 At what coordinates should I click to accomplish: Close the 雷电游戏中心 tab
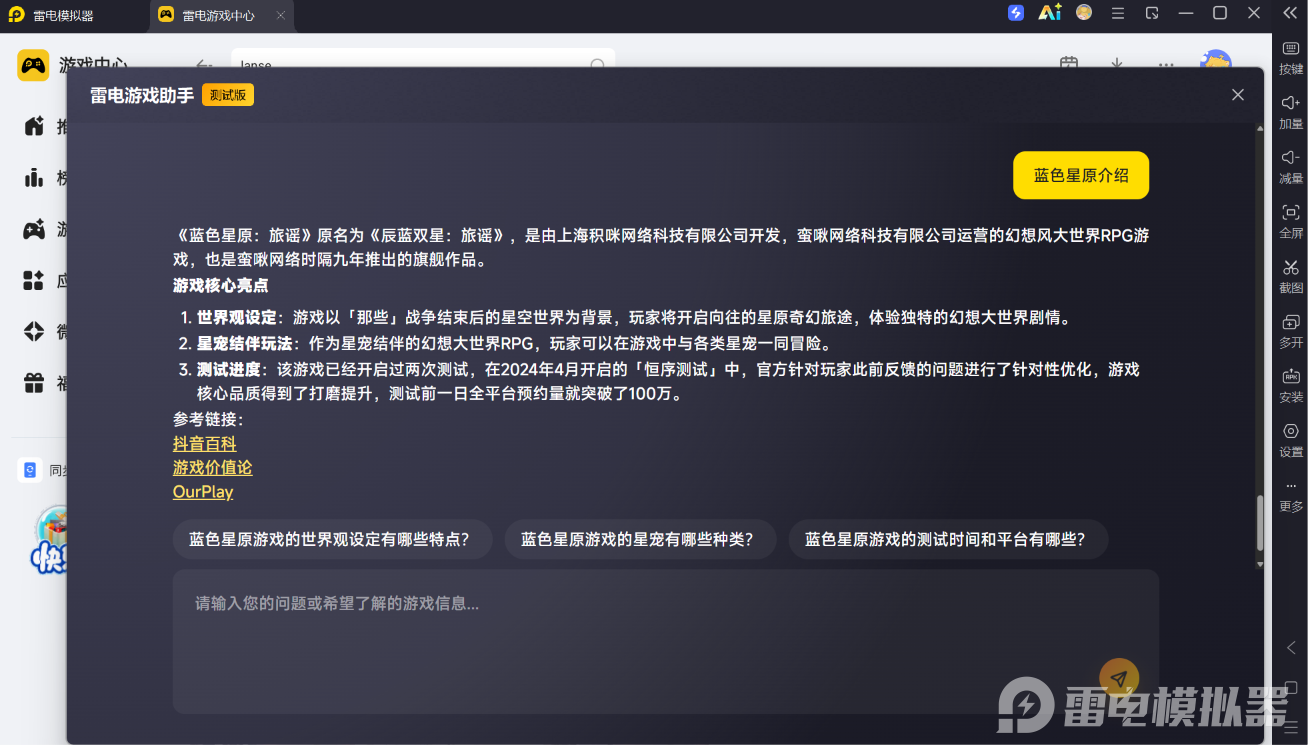pyautogui.click(x=280, y=16)
